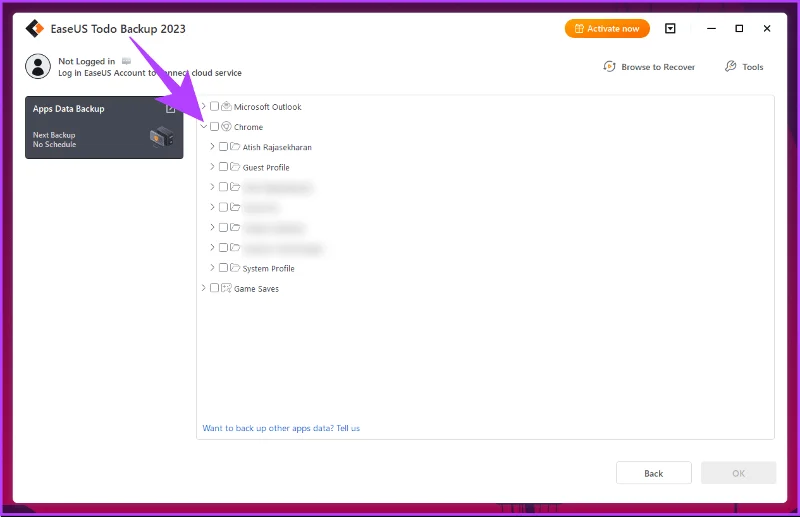Check the Chrome checkbox
800x517 pixels.
214,127
